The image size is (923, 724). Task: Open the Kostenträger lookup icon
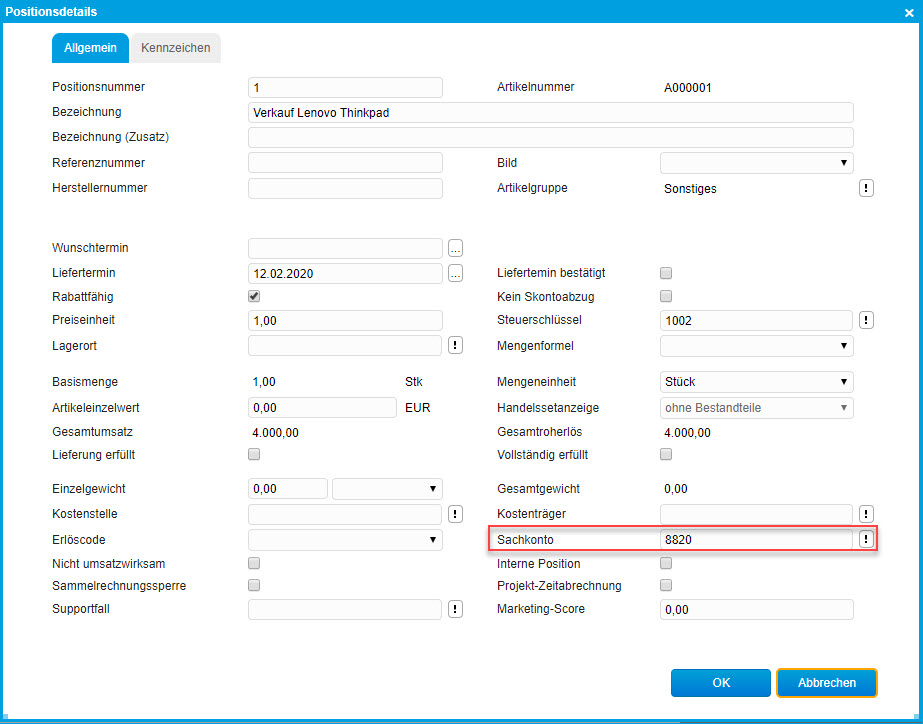pos(867,514)
